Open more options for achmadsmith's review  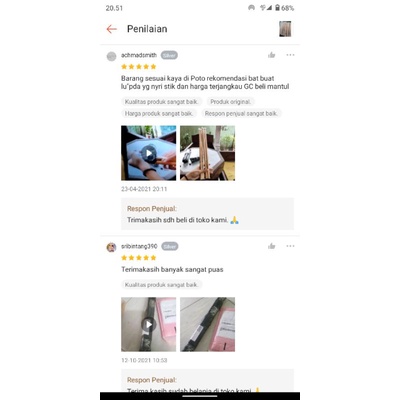[x=290, y=55]
